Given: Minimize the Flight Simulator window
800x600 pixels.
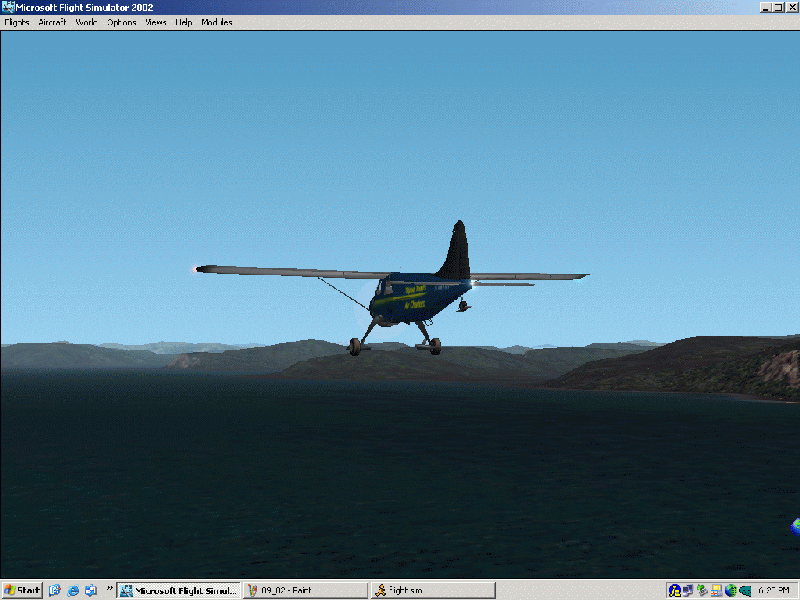Looking at the screenshot, I should click(765, 8).
